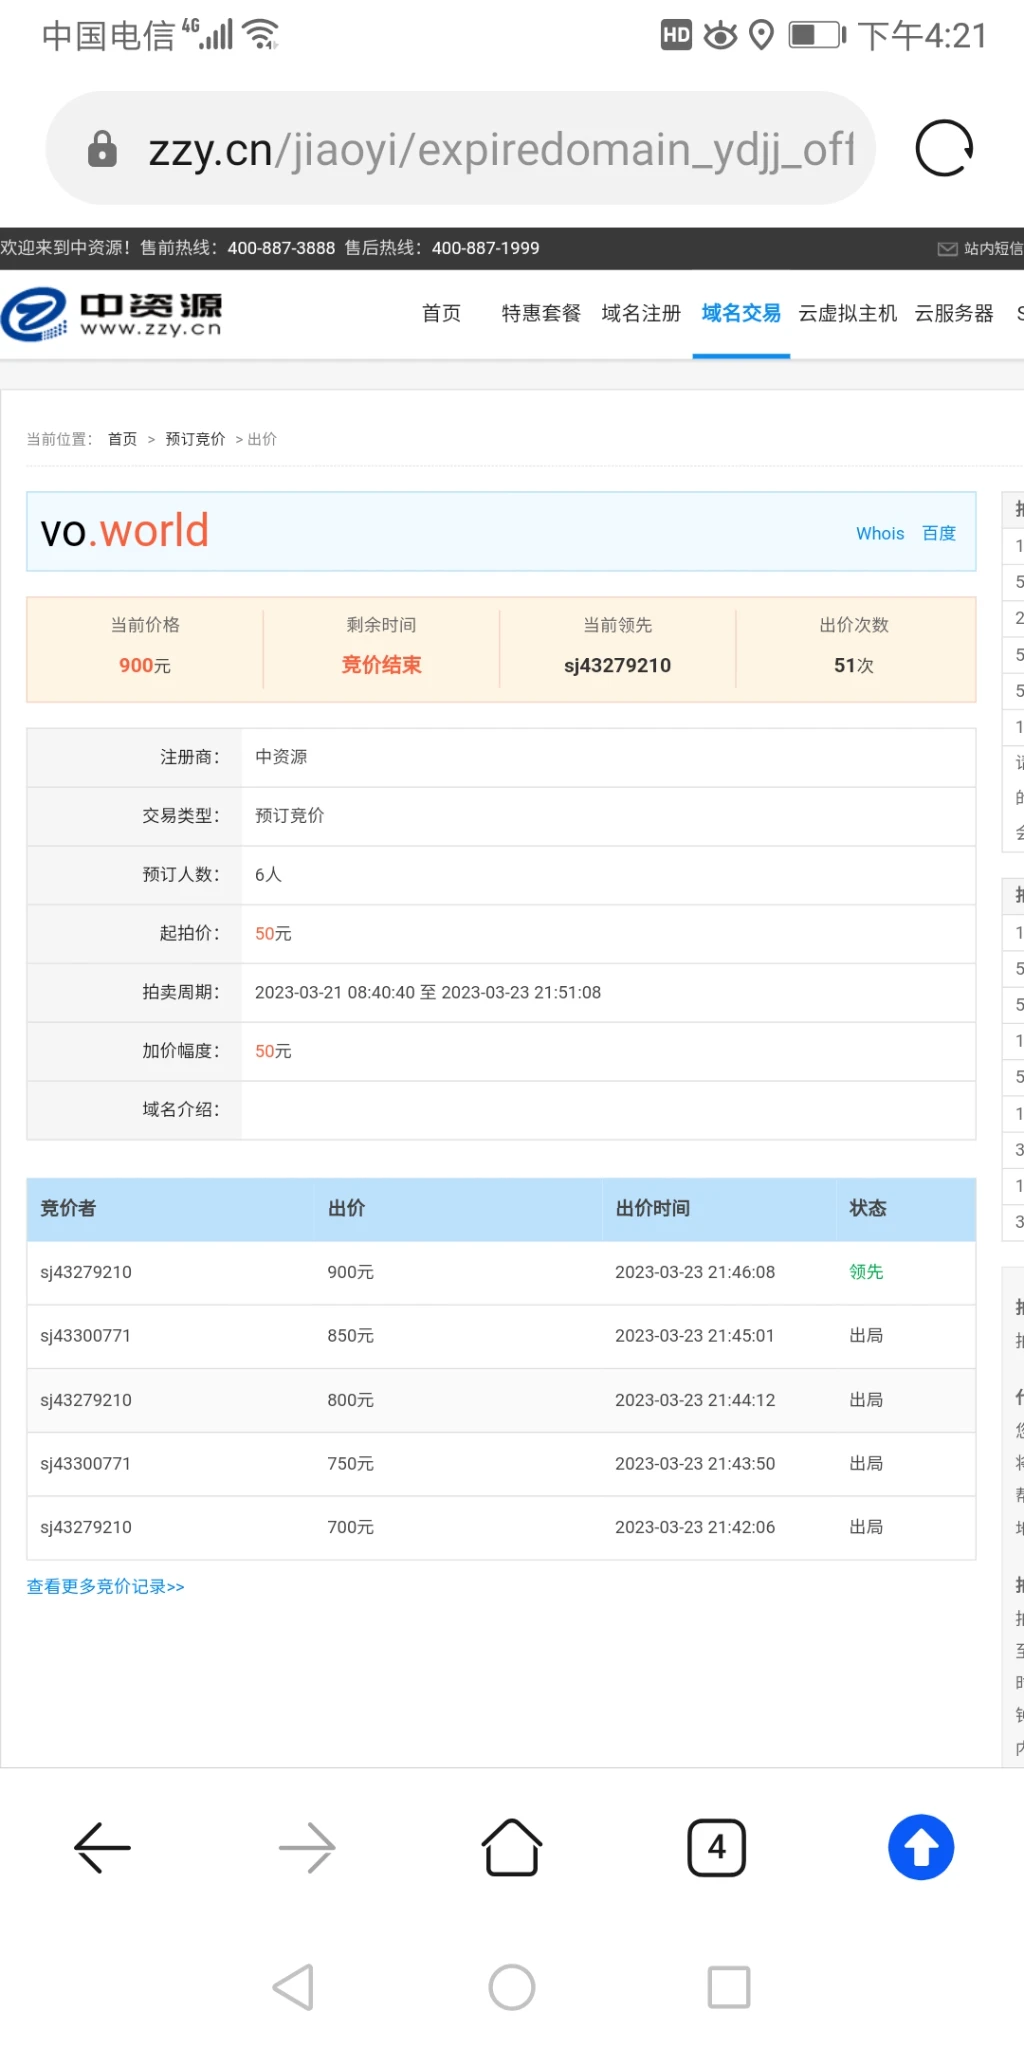
Task: Open the 域名注册 menu item
Action: (640, 314)
